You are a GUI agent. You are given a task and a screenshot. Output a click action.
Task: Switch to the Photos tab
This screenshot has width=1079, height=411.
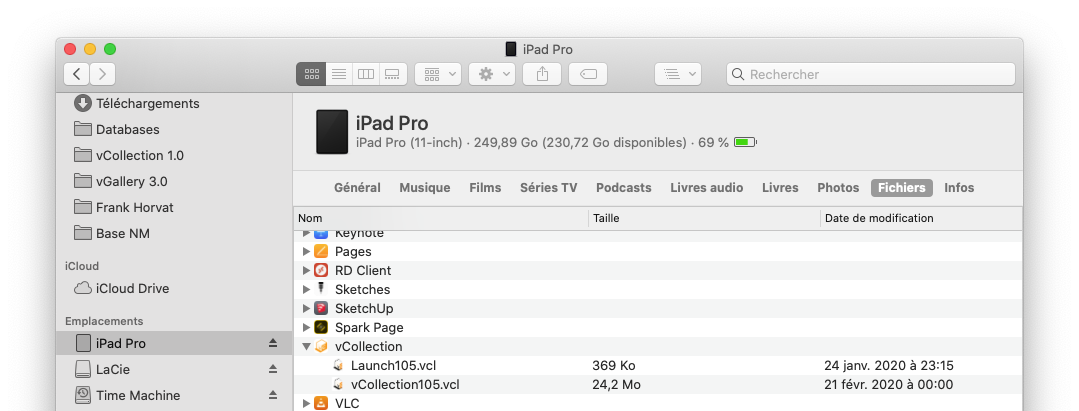coord(838,188)
